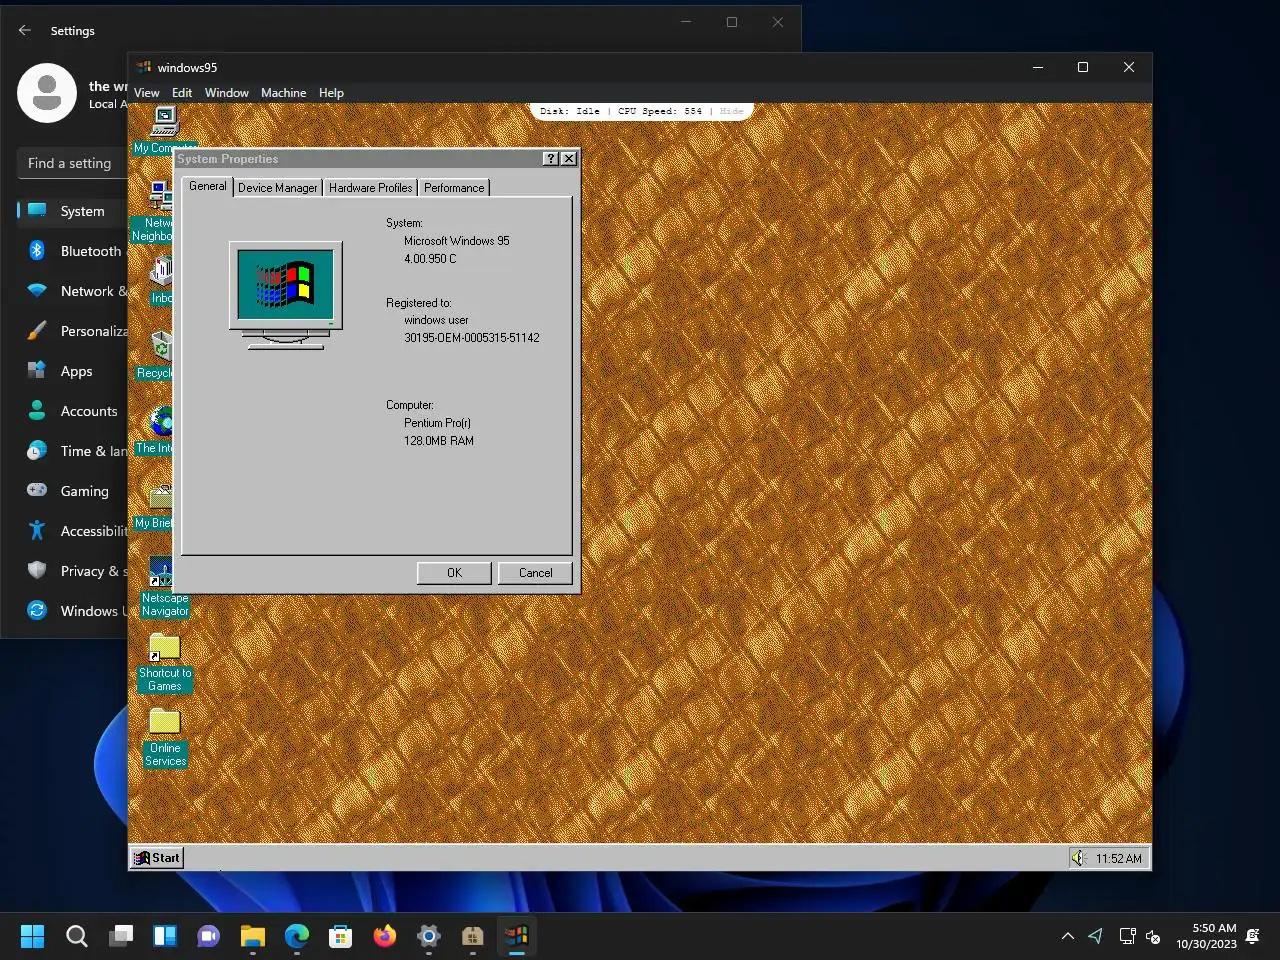Viewport: 1280px width, 960px height.
Task: Close the System Properties dialog
Action: pyautogui.click(x=569, y=159)
